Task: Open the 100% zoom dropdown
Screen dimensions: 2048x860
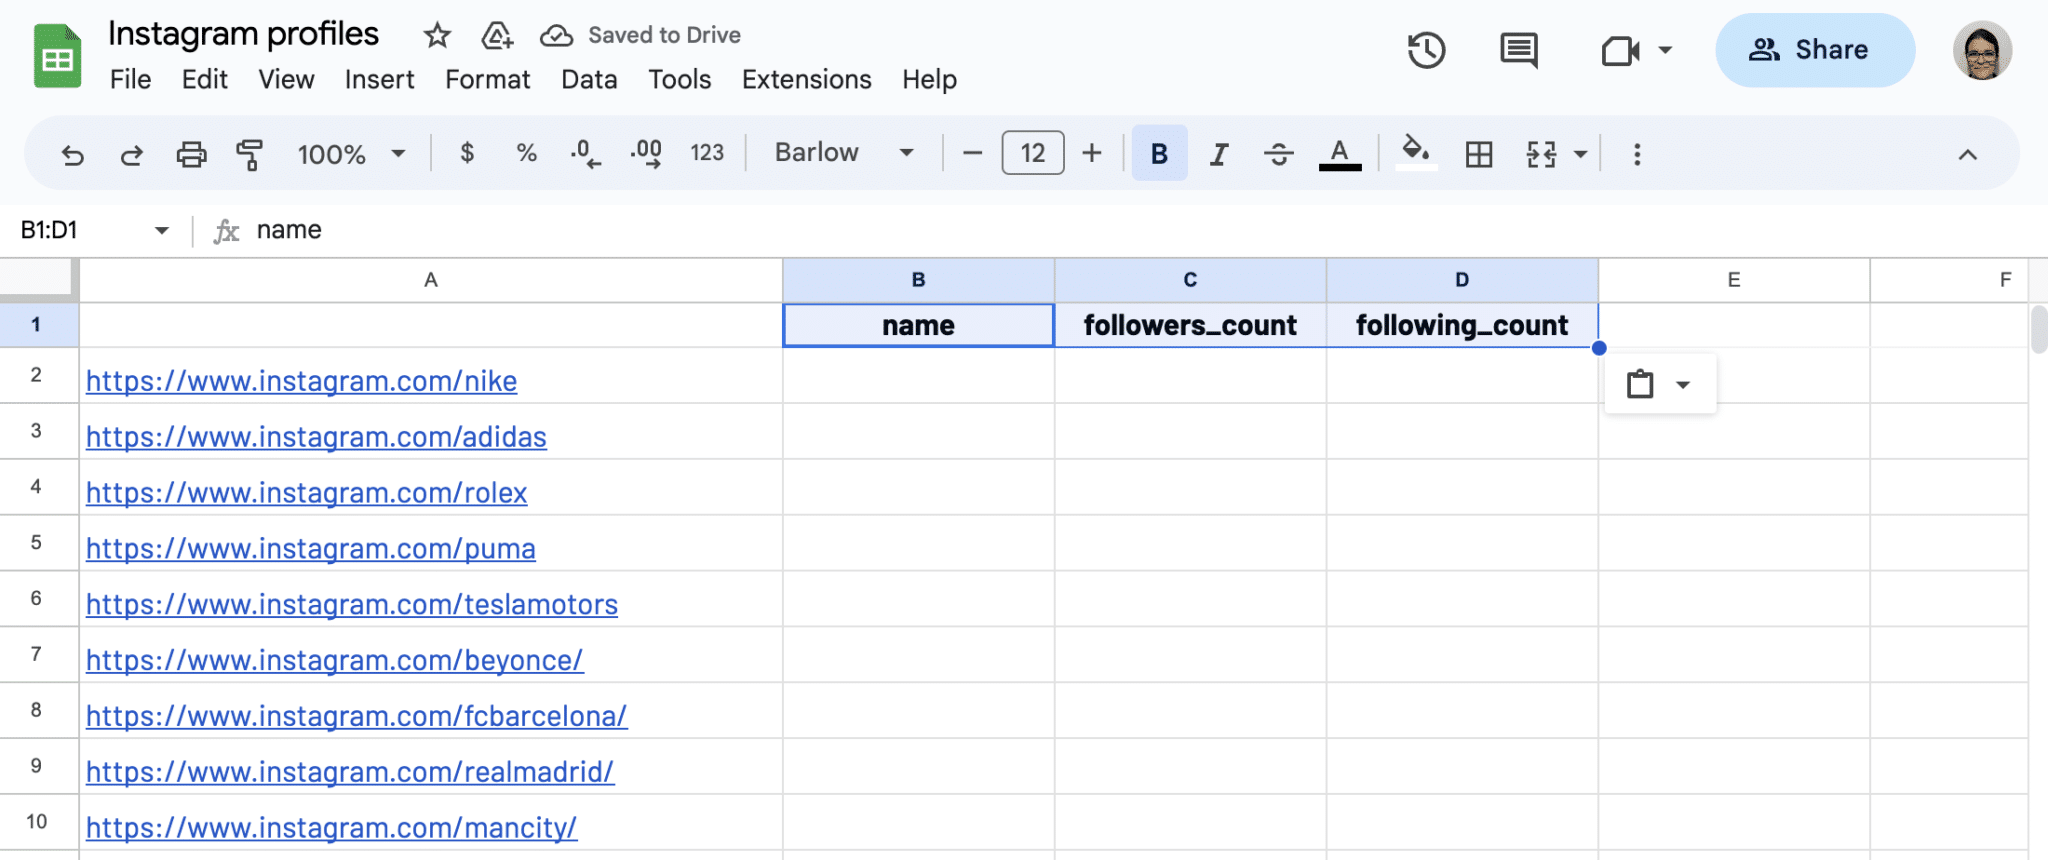Action: coord(351,154)
